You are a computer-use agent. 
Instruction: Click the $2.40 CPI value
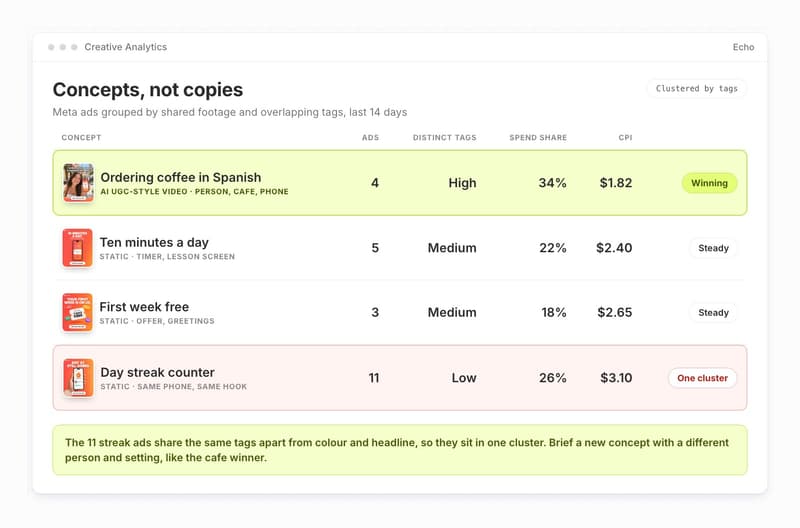coord(614,248)
